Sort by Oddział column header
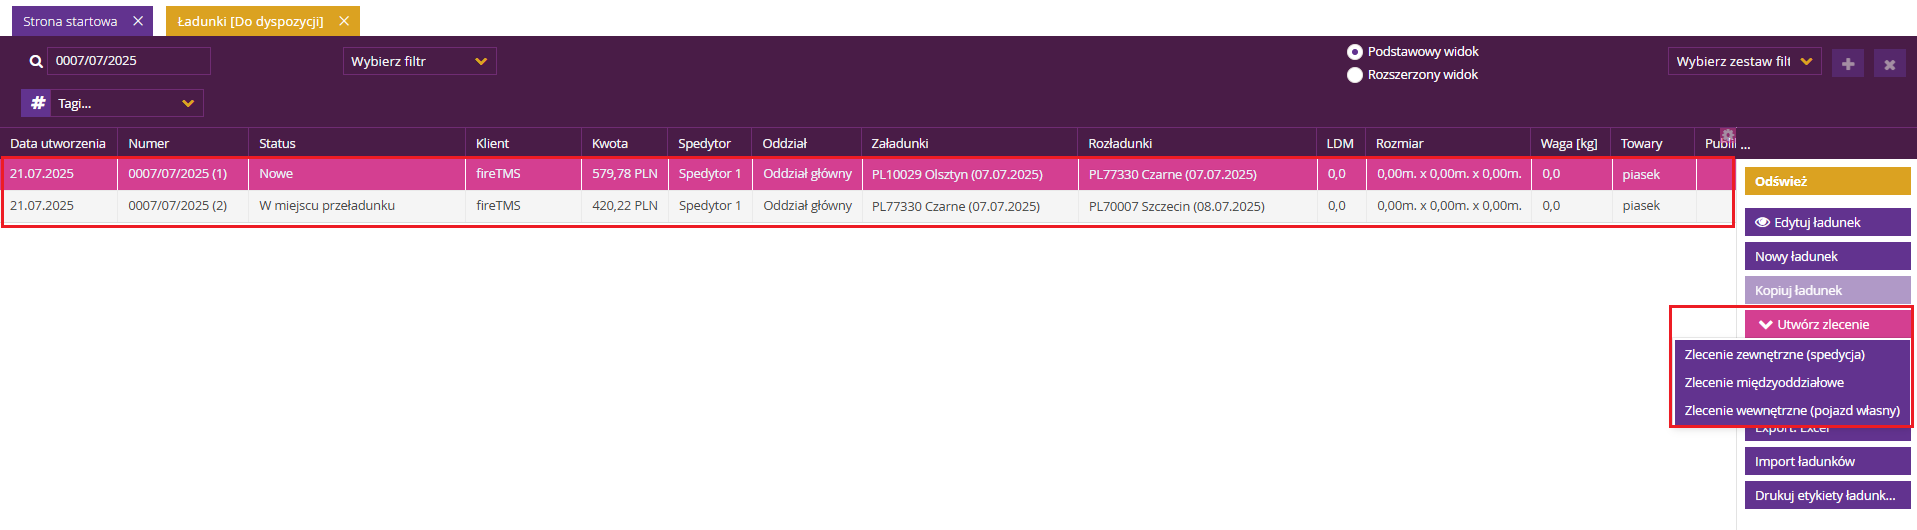1917x530 pixels. pos(806,143)
